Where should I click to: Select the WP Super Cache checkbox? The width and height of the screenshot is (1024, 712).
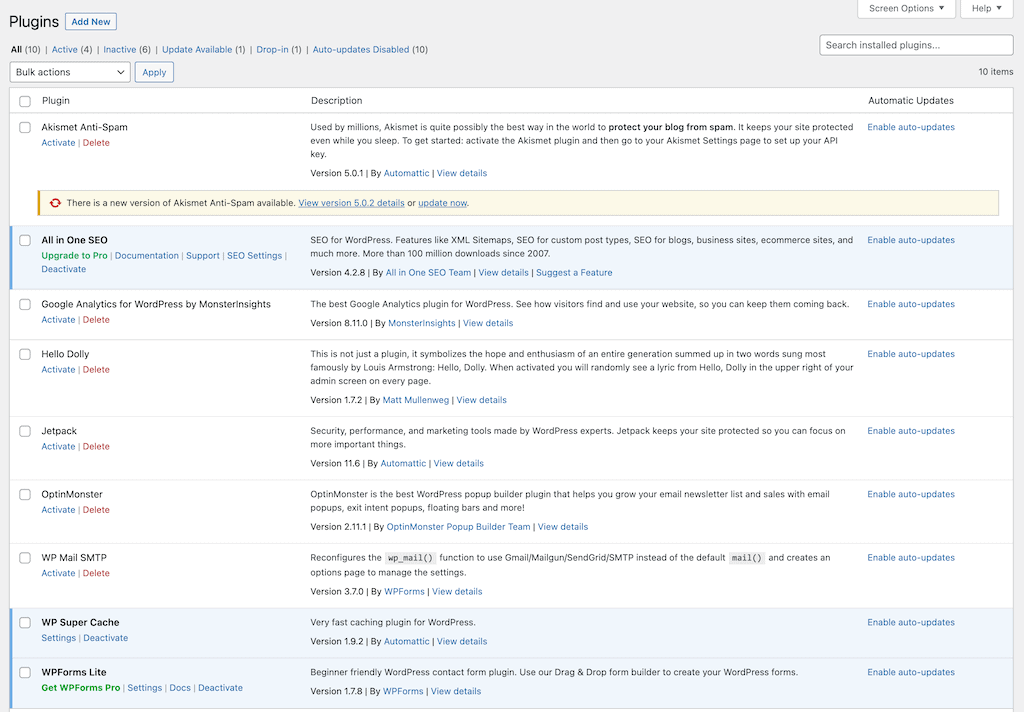click(x=25, y=623)
